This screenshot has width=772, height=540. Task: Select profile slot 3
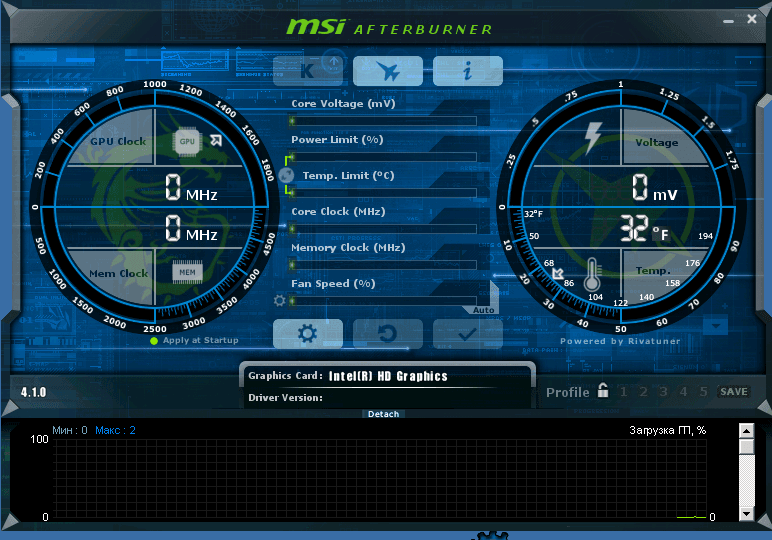[663, 392]
